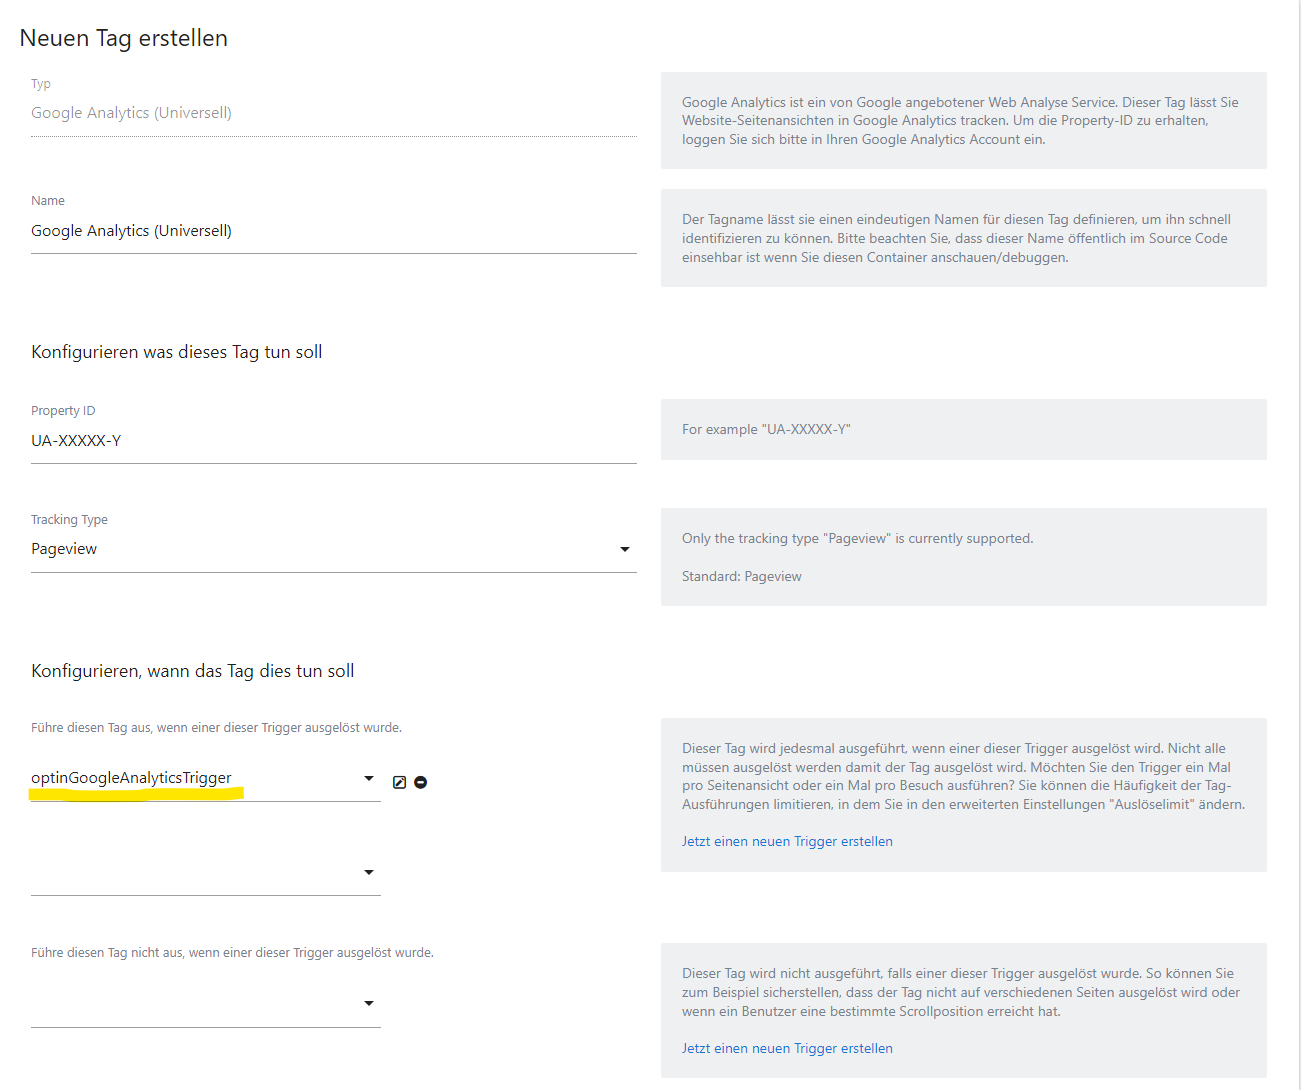Focus the Property ID input field
1301x1090 pixels.
click(x=334, y=441)
